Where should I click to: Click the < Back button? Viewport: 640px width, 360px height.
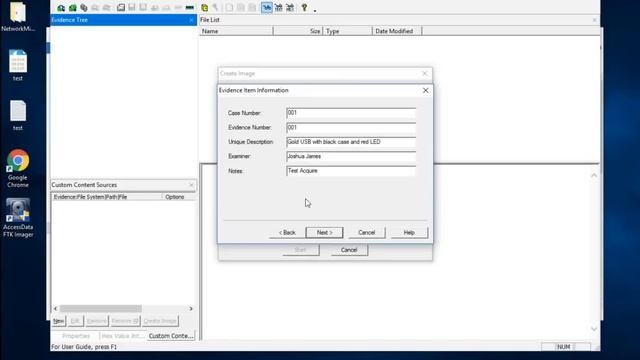tap(287, 232)
